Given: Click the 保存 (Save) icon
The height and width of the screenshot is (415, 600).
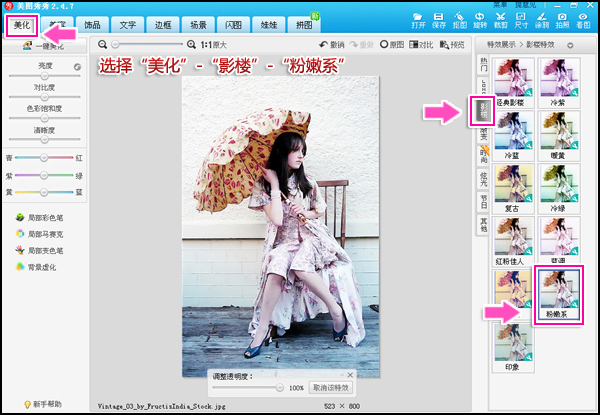Looking at the screenshot, I should (438, 20).
